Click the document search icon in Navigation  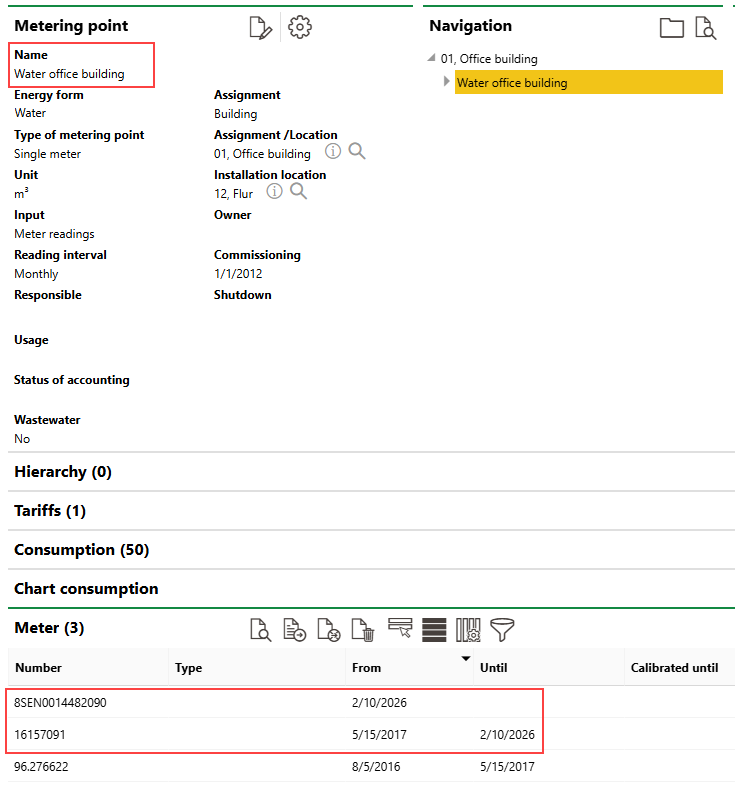(706, 28)
